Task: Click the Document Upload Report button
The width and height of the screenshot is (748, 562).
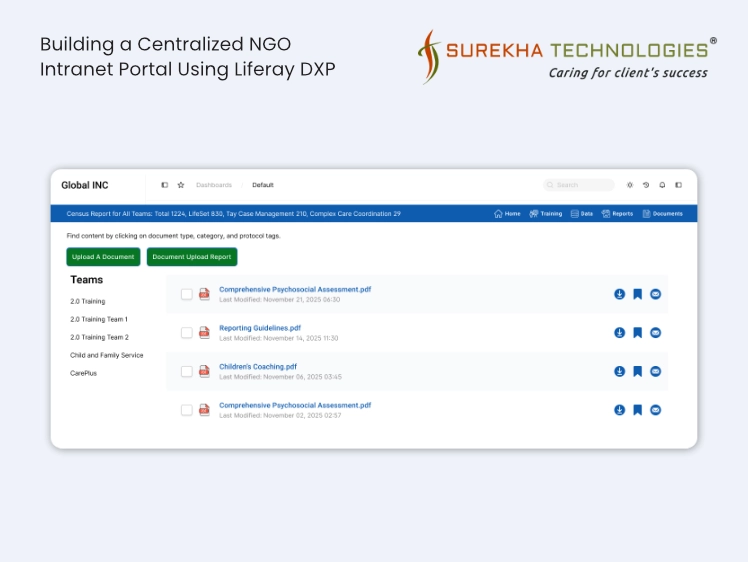Action: point(192,257)
